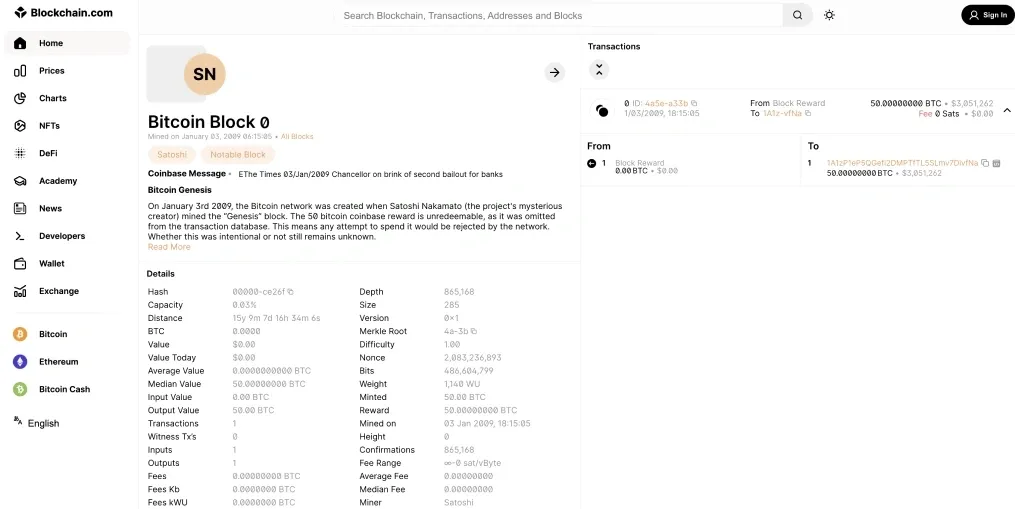Click the Academy graduation cap icon

[x=20, y=181]
